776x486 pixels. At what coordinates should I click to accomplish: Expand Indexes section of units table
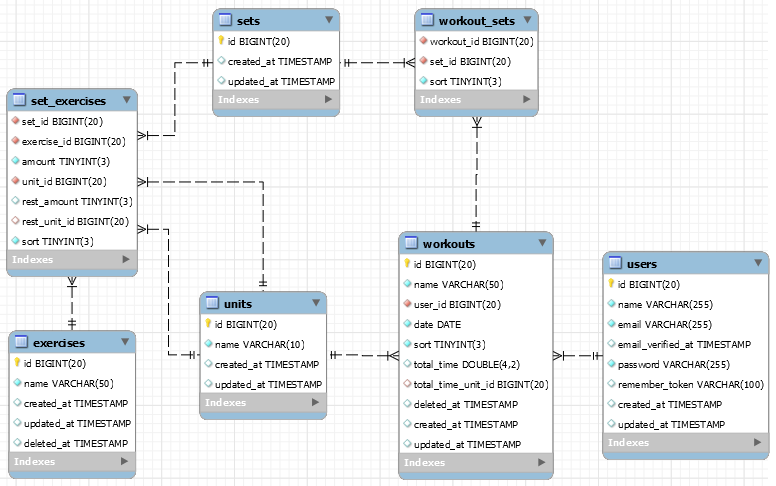315,402
